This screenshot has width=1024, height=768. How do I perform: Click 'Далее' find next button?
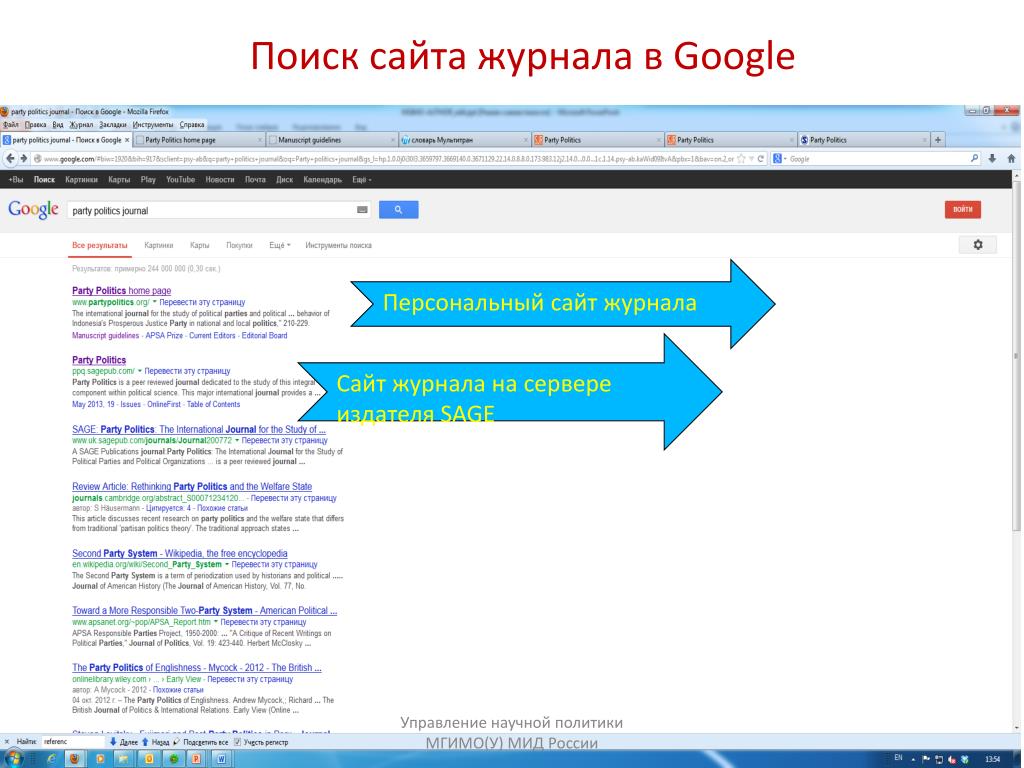(123, 742)
